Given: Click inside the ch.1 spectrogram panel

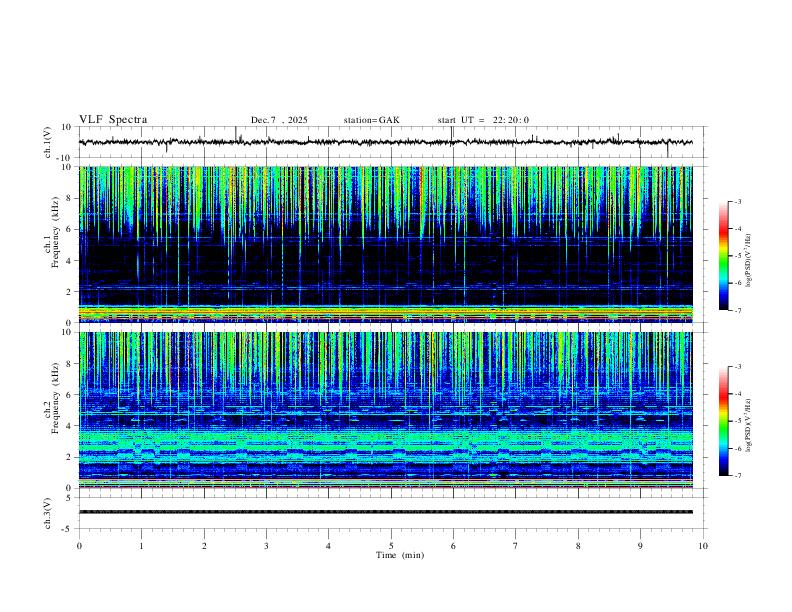Looking at the screenshot, I should [385, 244].
